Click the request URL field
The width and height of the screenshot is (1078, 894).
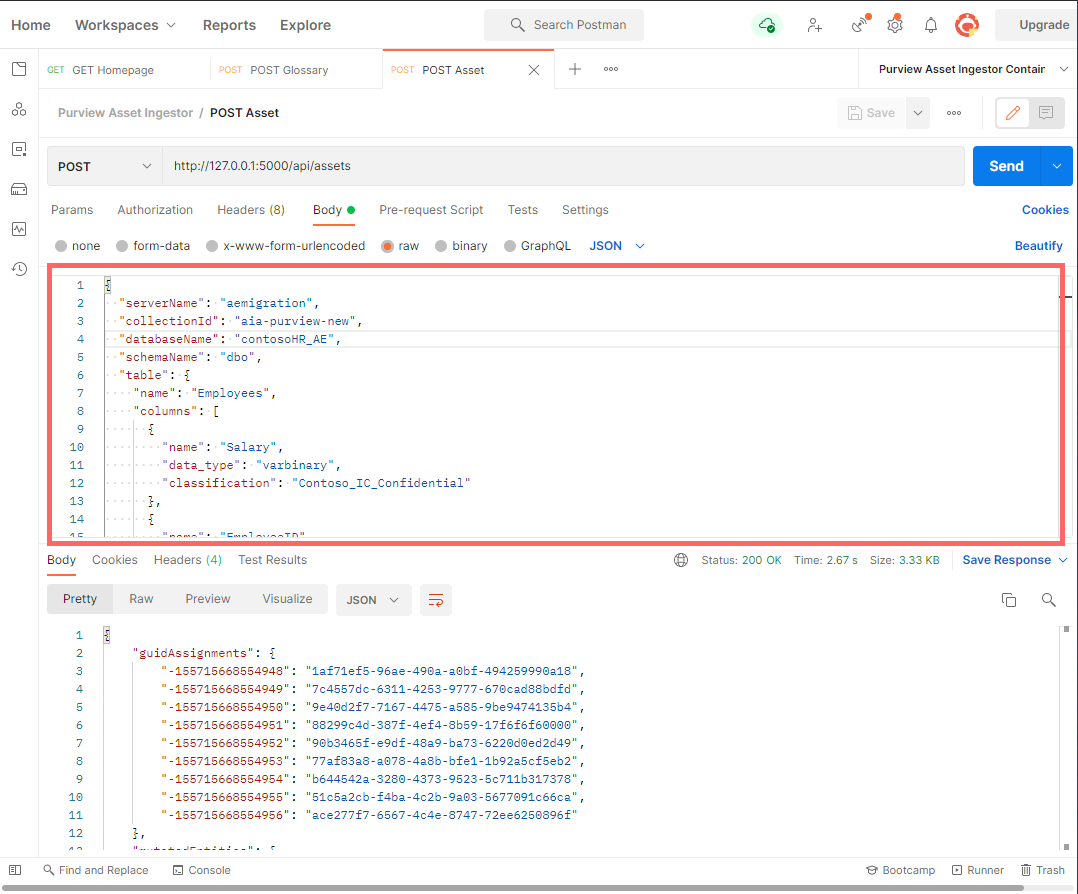(563, 166)
